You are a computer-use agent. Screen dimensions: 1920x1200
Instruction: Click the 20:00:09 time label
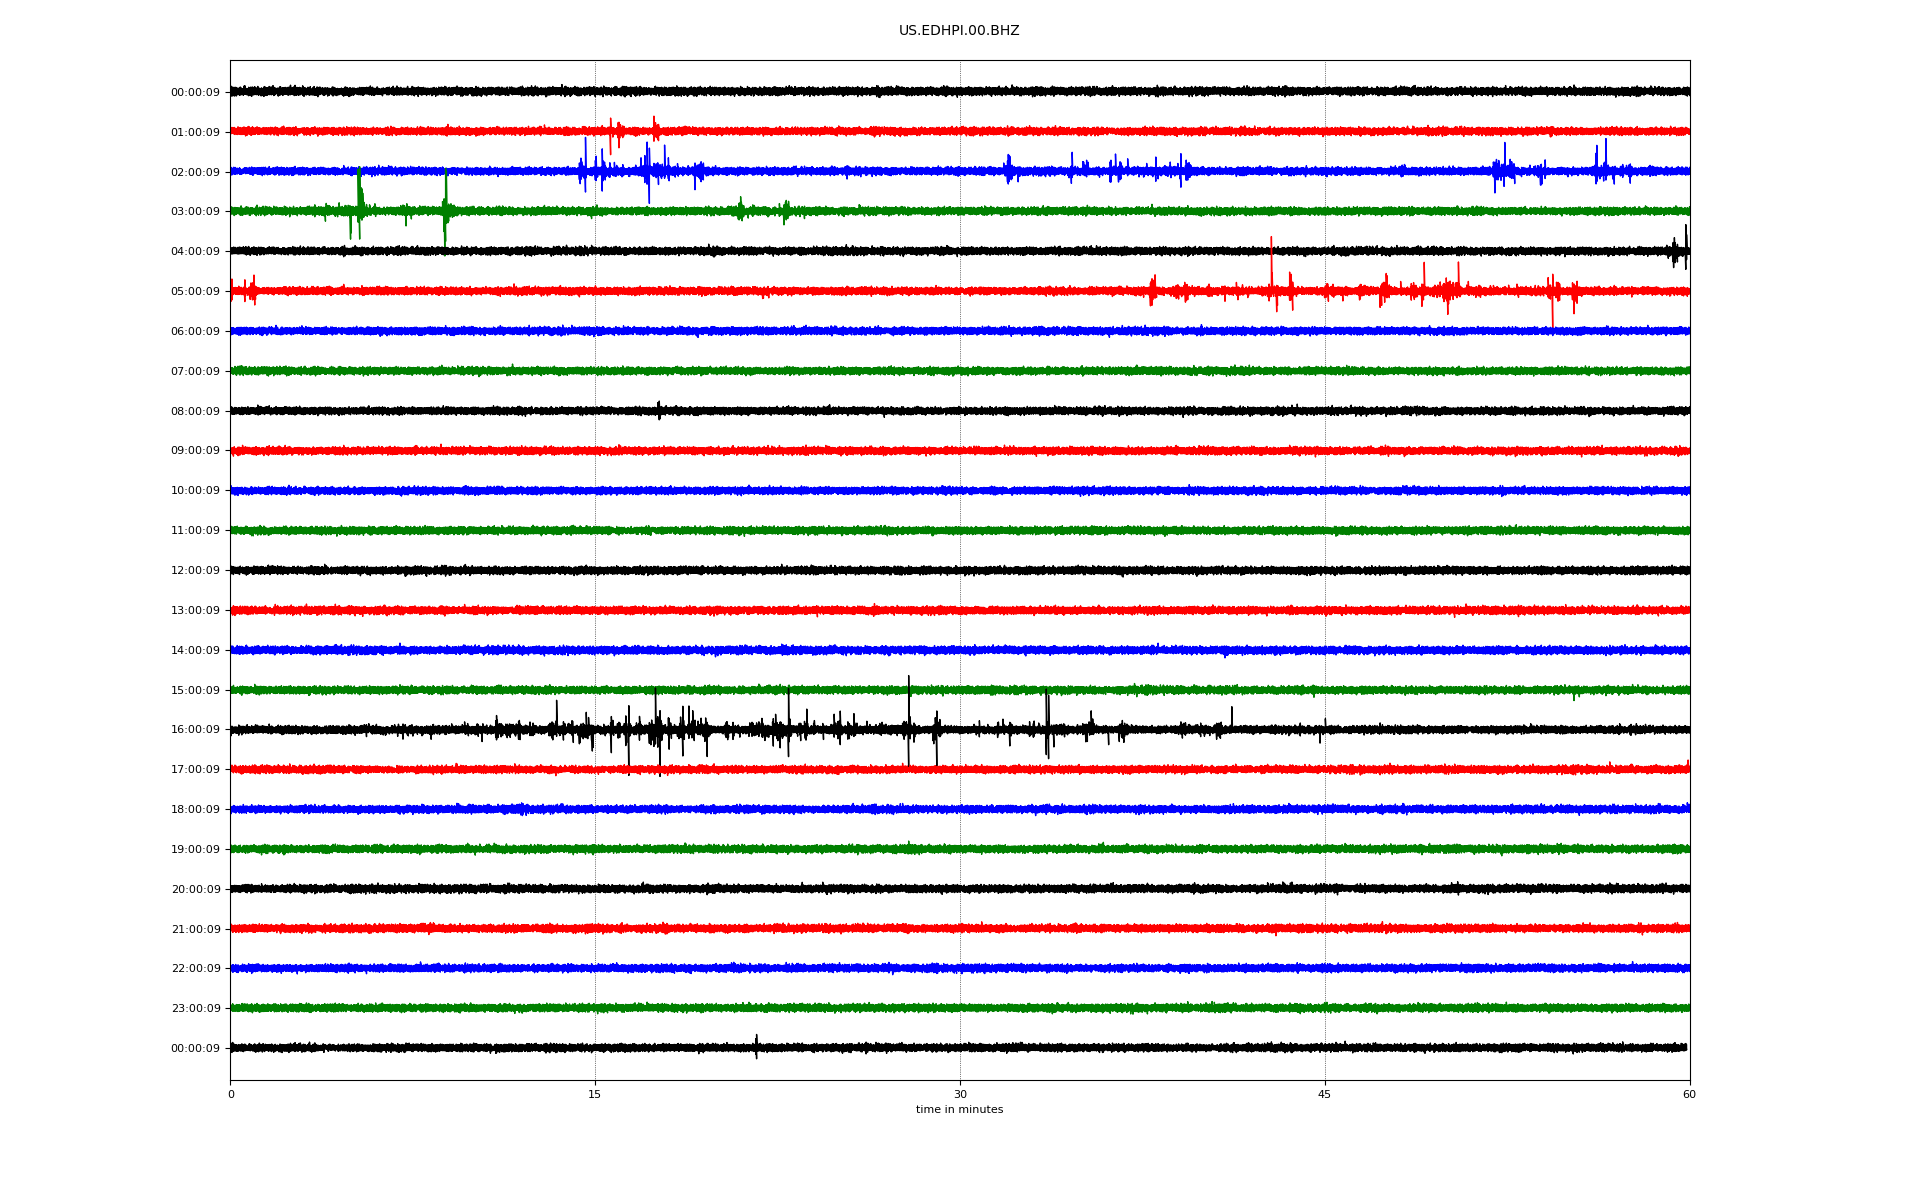pos(195,890)
